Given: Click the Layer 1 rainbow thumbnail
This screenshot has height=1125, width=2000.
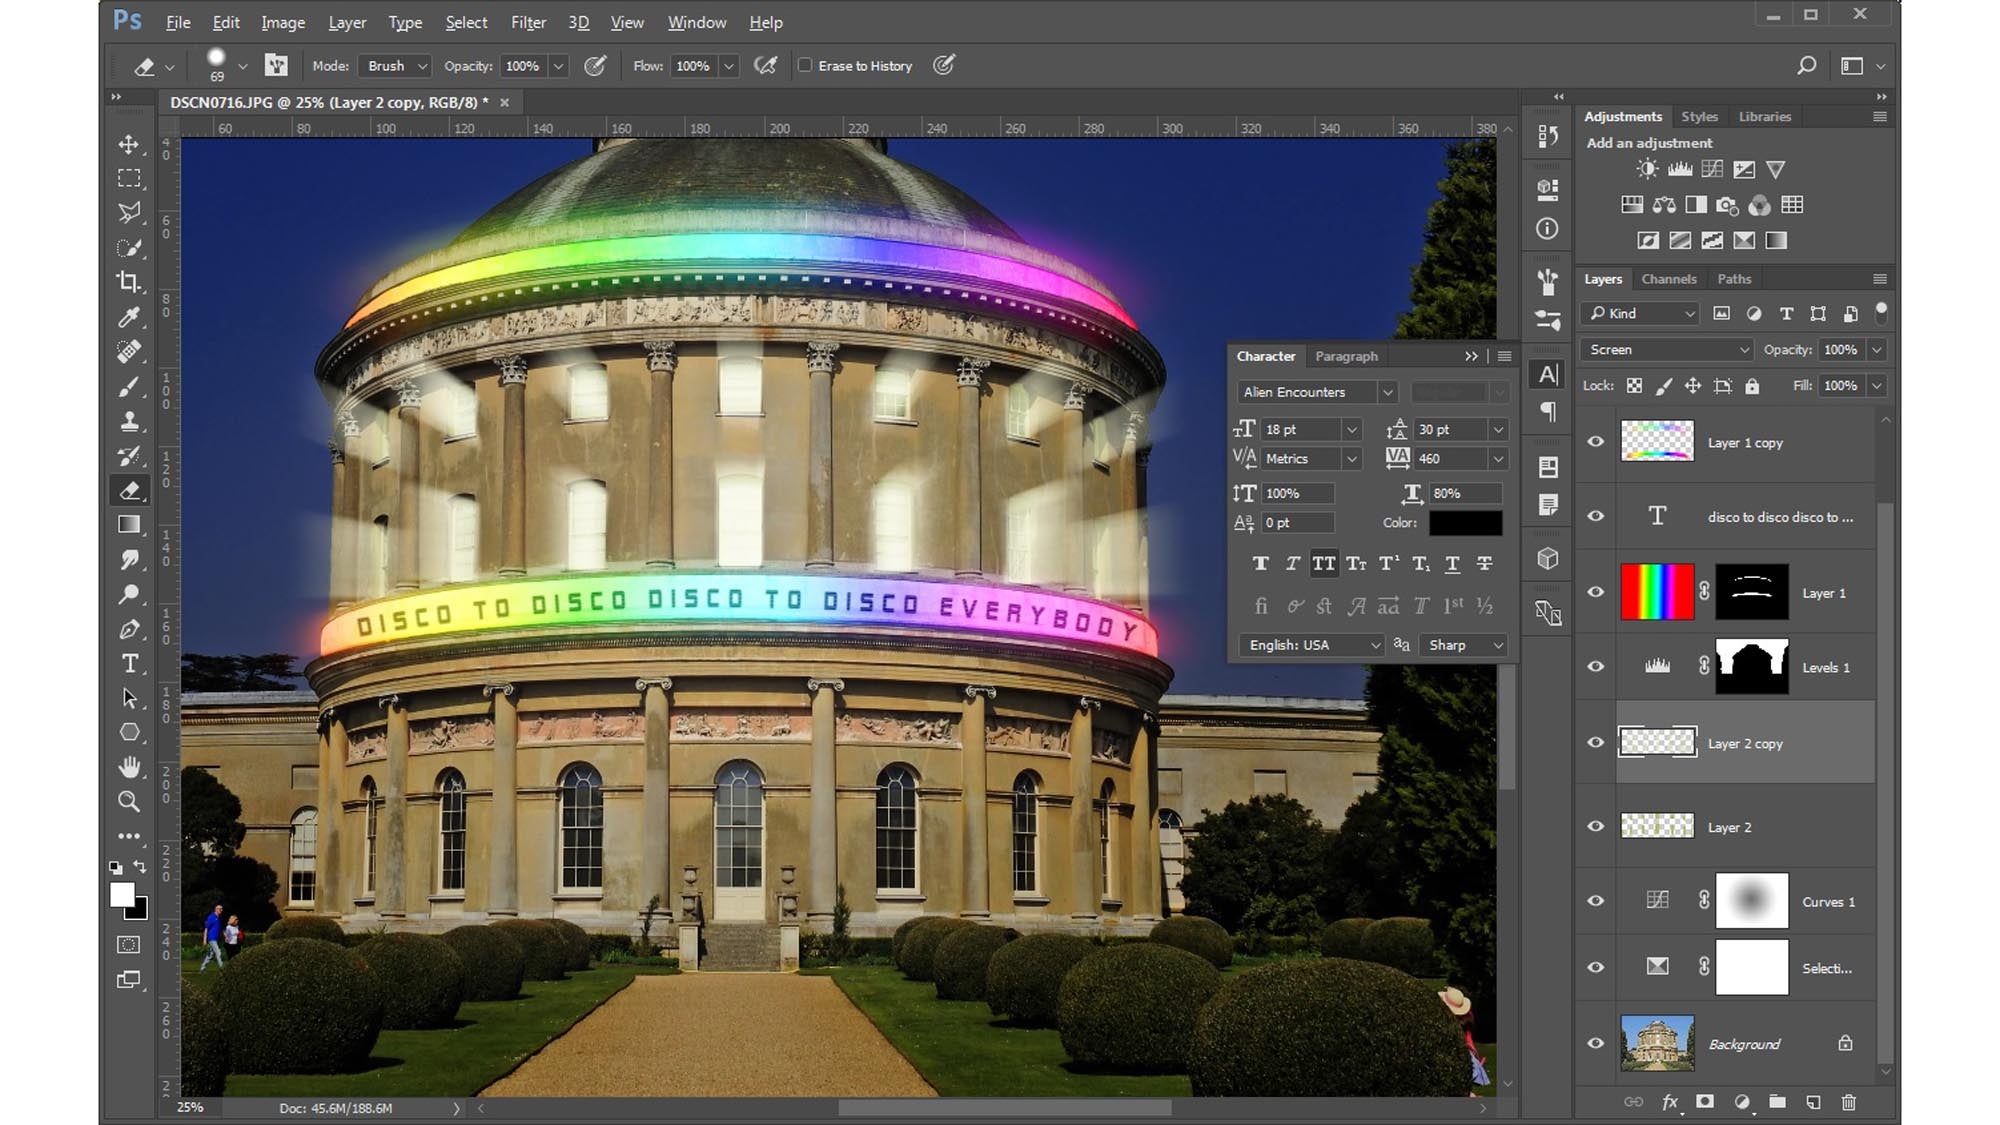Looking at the screenshot, I should point(1657,592).
